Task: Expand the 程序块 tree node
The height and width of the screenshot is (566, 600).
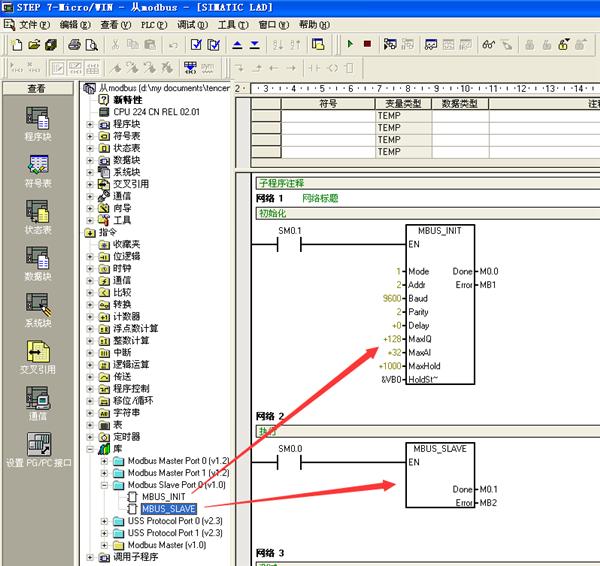Action: tap(90, 124)
